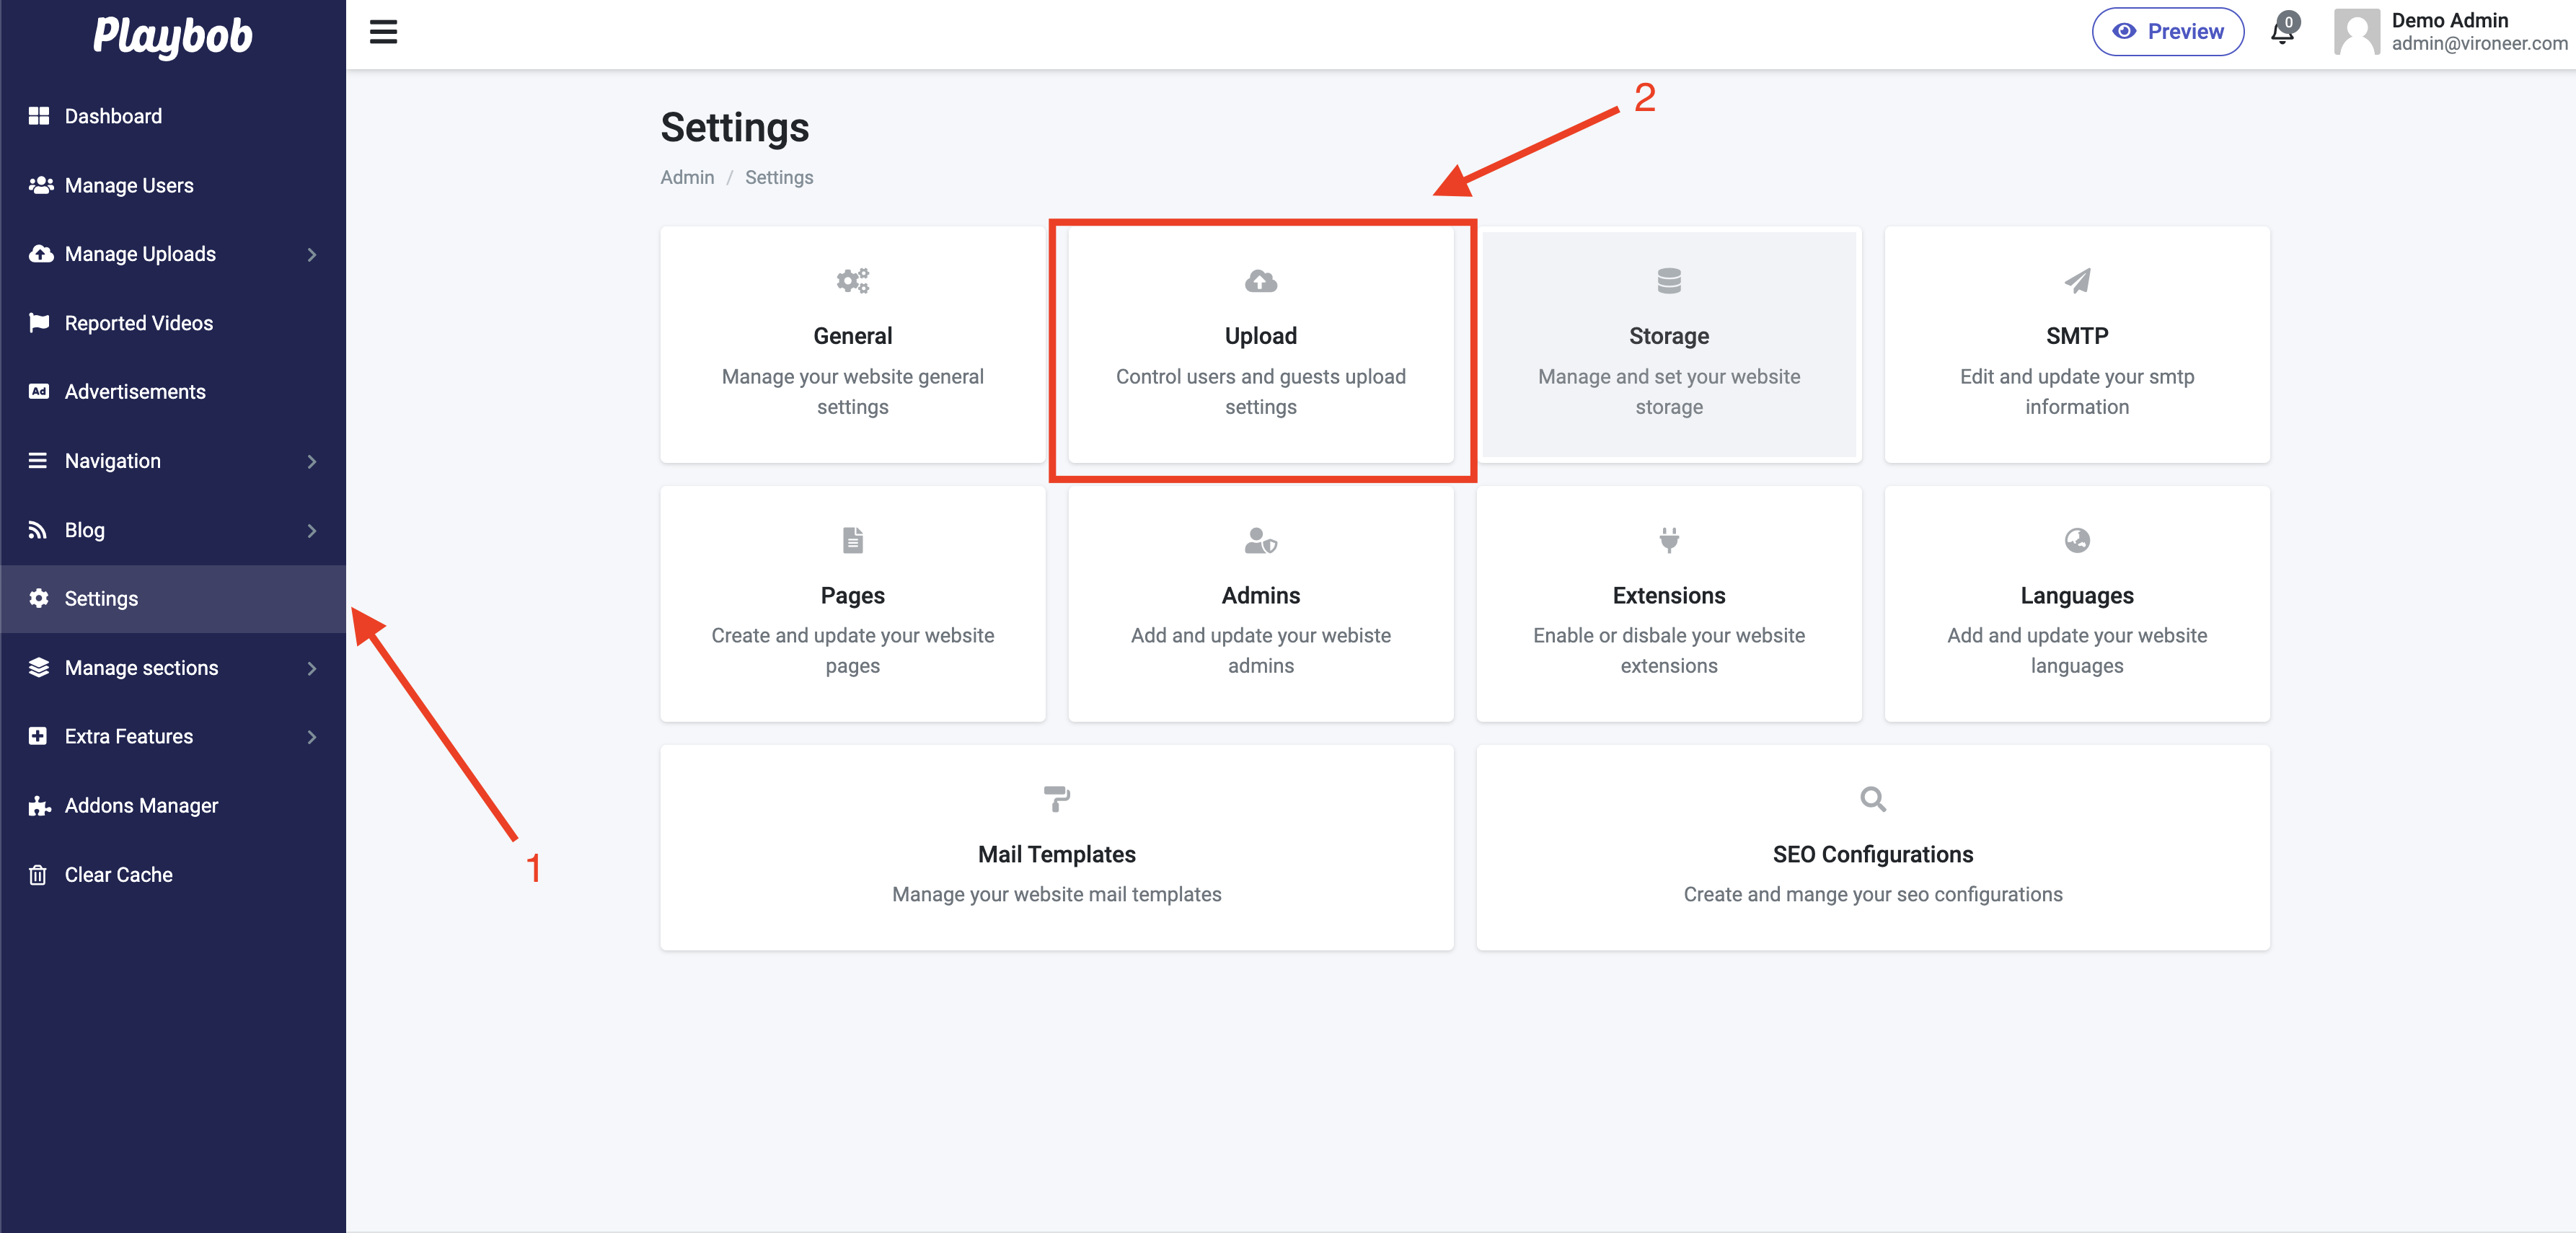Click the Demo Admin avatar image
This screenshot has width=2576, height=1233.
(x=2356, y=32)
